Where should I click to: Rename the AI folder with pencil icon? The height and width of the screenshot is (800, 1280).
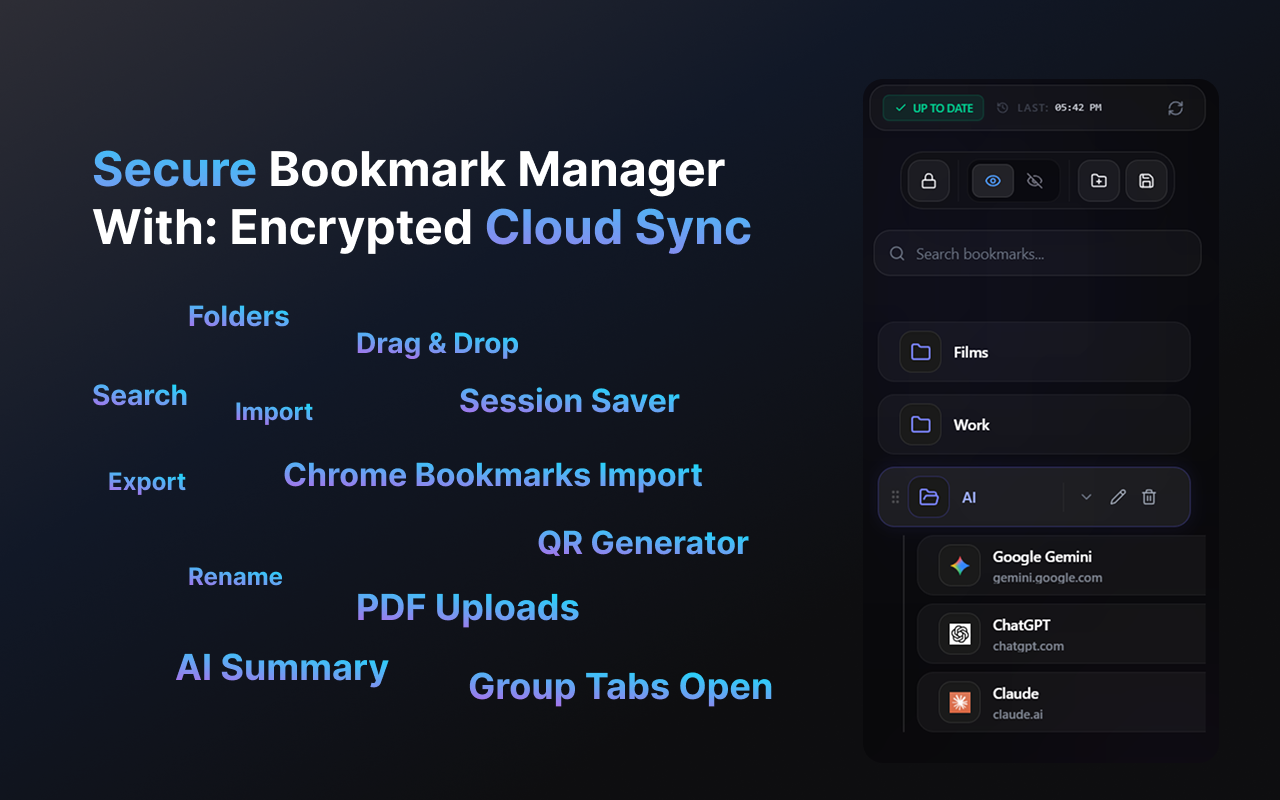point(1118,497)
